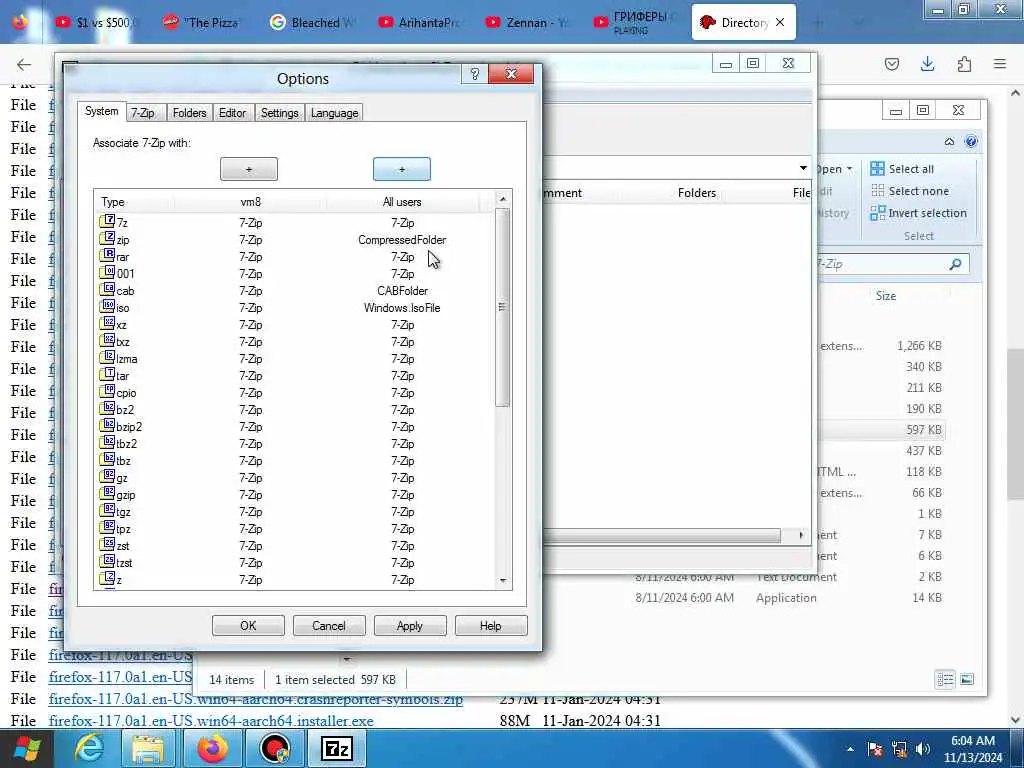
Task: Click 7-Zip manager horizontal scrollbar right arrow
Action: point(801,536)
